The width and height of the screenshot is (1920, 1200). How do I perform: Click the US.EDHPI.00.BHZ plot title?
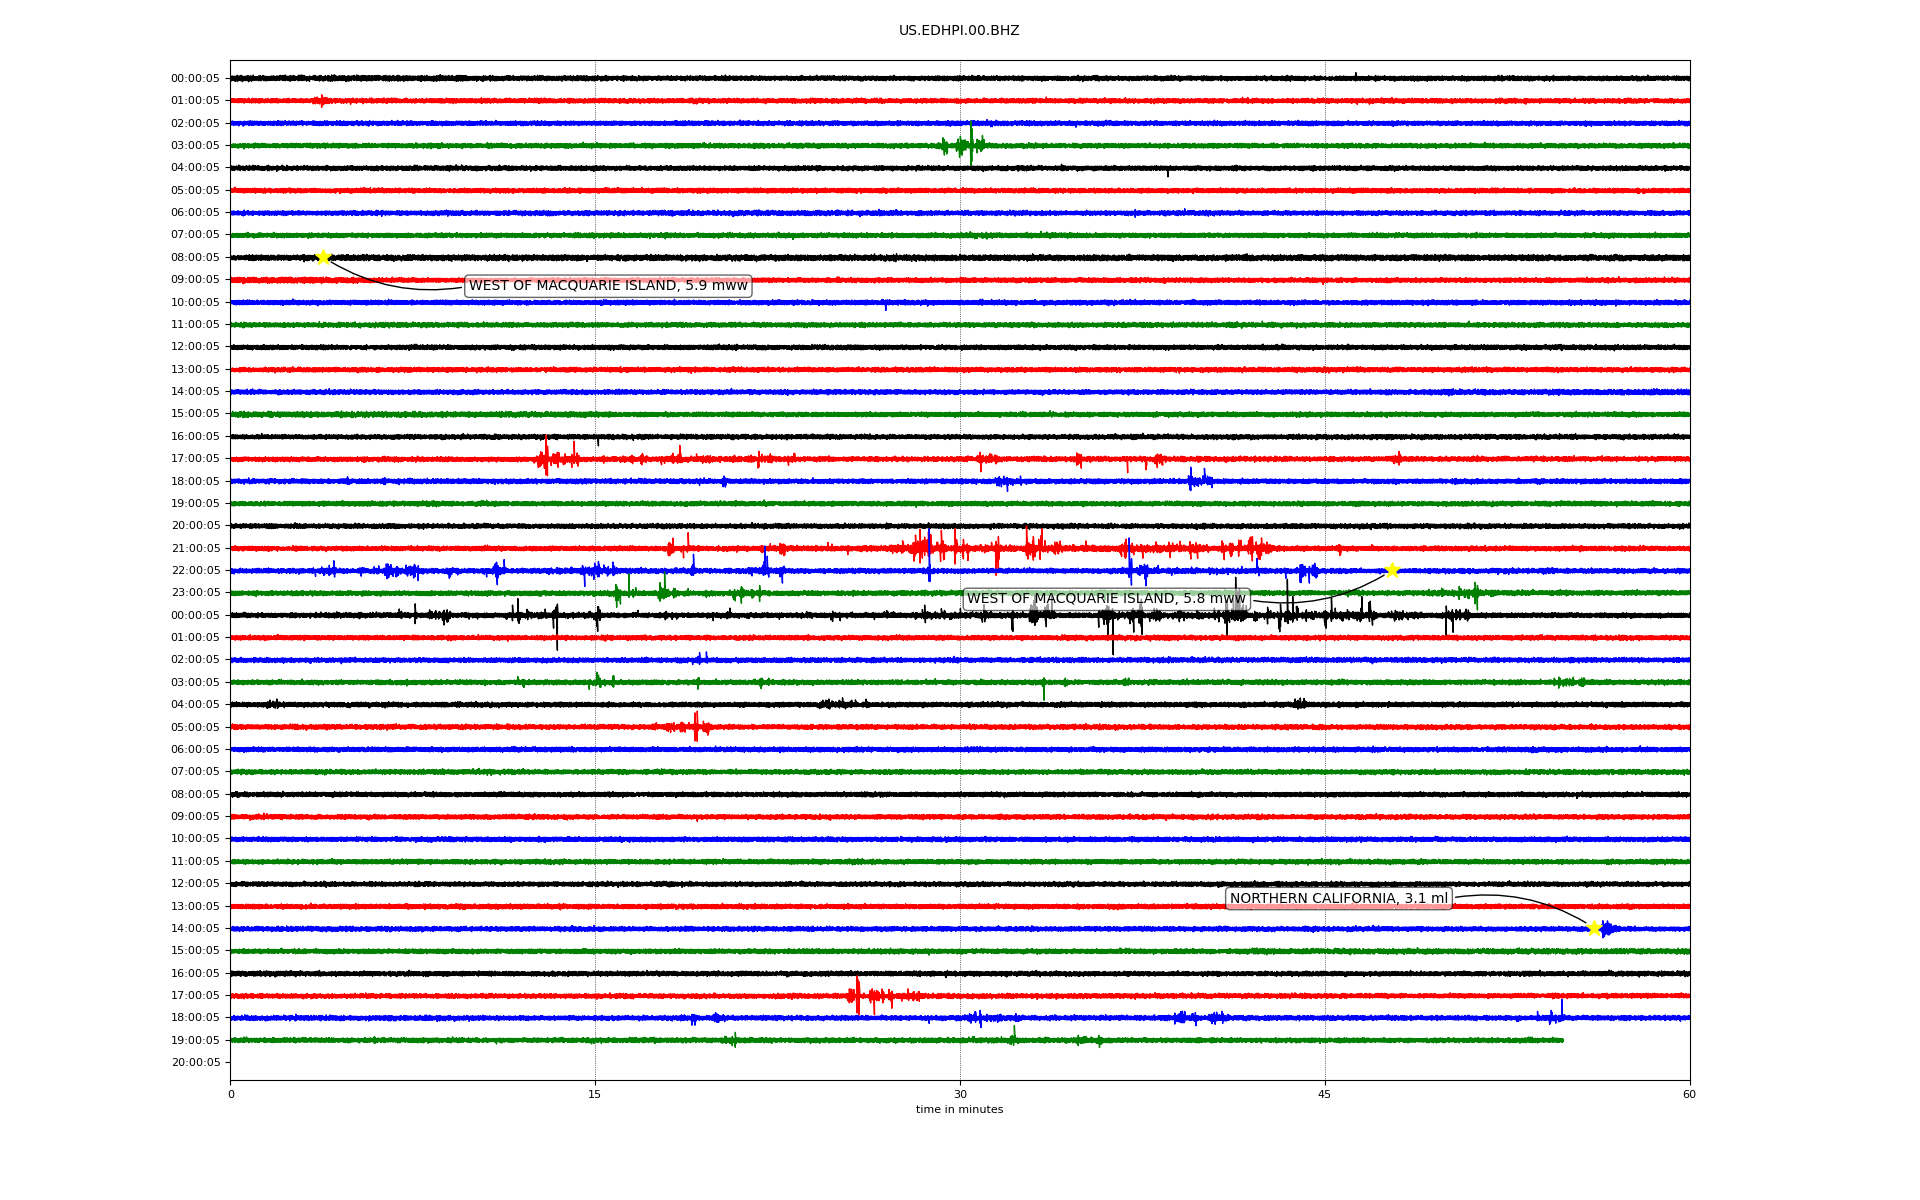click(959, 31)
